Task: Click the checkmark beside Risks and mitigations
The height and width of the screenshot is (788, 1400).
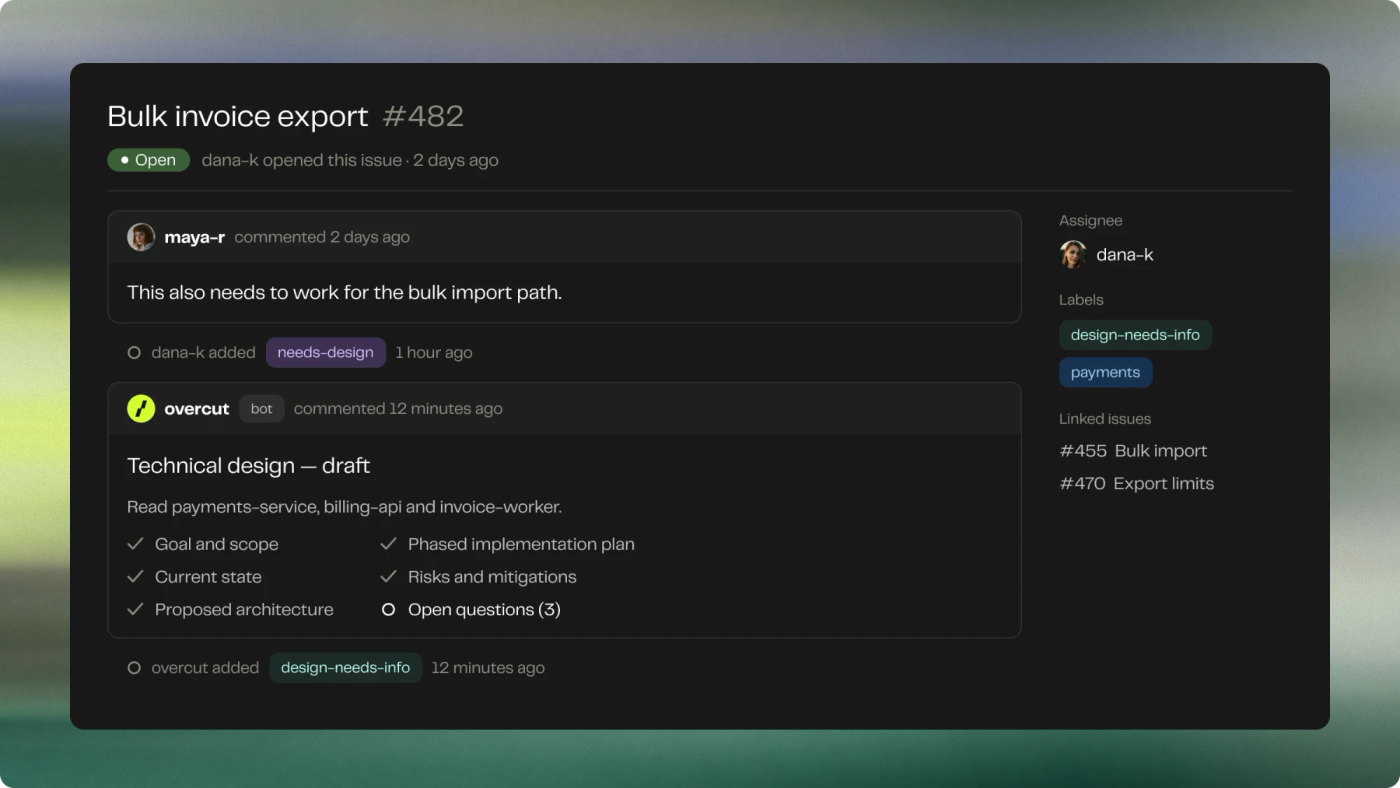Action: 388,577
